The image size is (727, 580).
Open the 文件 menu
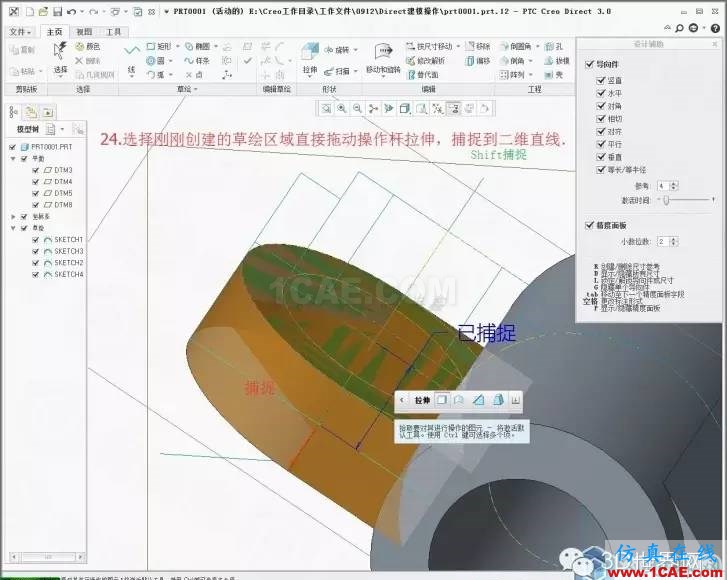20,32
